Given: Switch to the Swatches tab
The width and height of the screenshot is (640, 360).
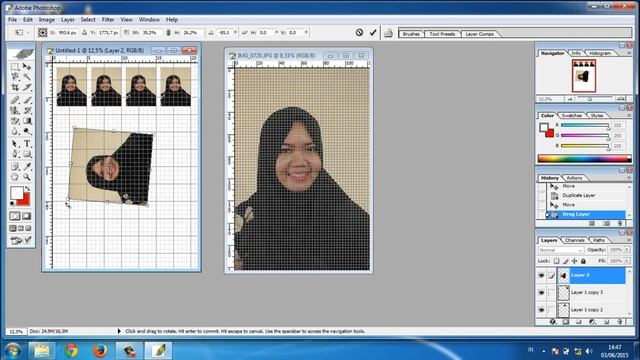Looking at the screenshot, I should (571, 116).
